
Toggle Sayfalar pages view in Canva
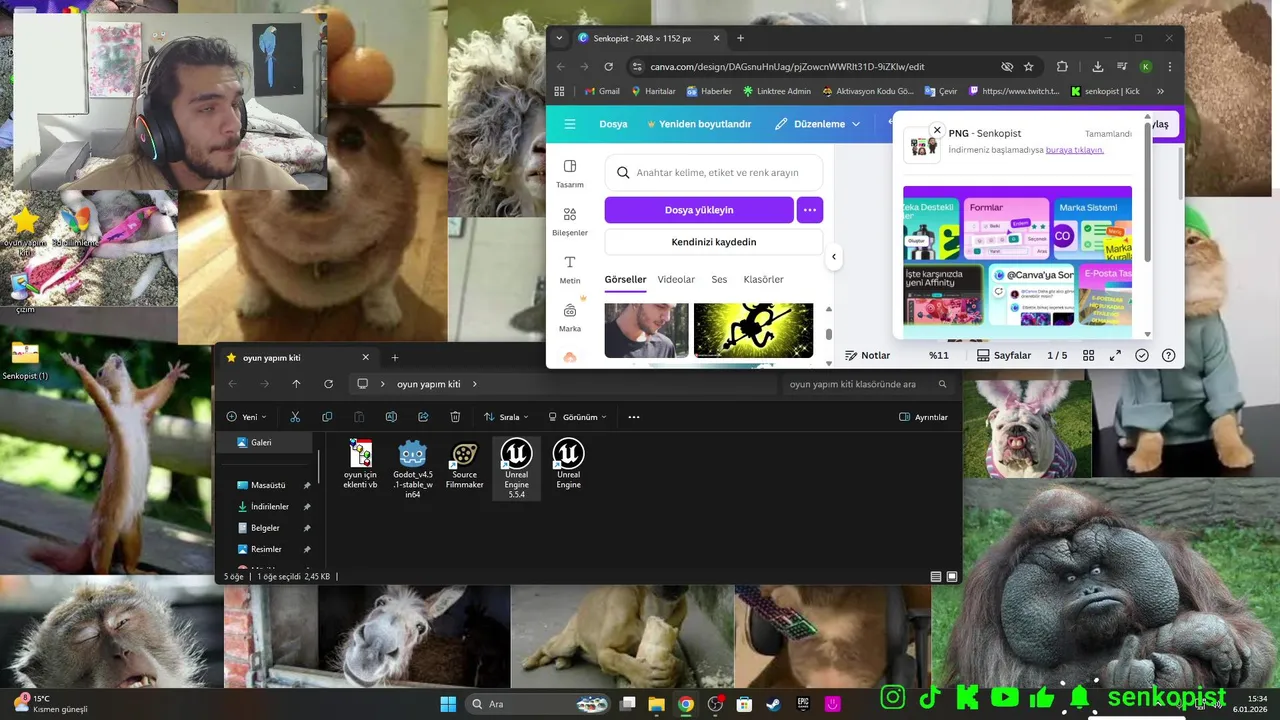click(x=1004, y=355)
